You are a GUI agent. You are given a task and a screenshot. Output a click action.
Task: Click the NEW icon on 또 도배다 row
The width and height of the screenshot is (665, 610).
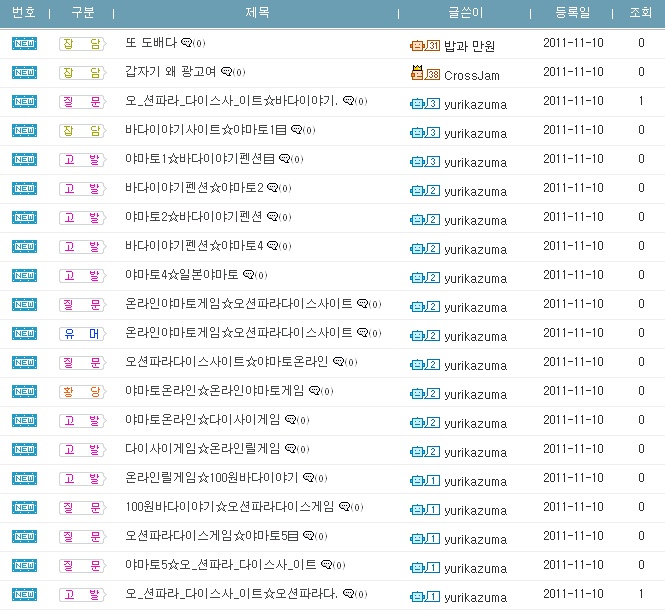[x=24, y=44]
